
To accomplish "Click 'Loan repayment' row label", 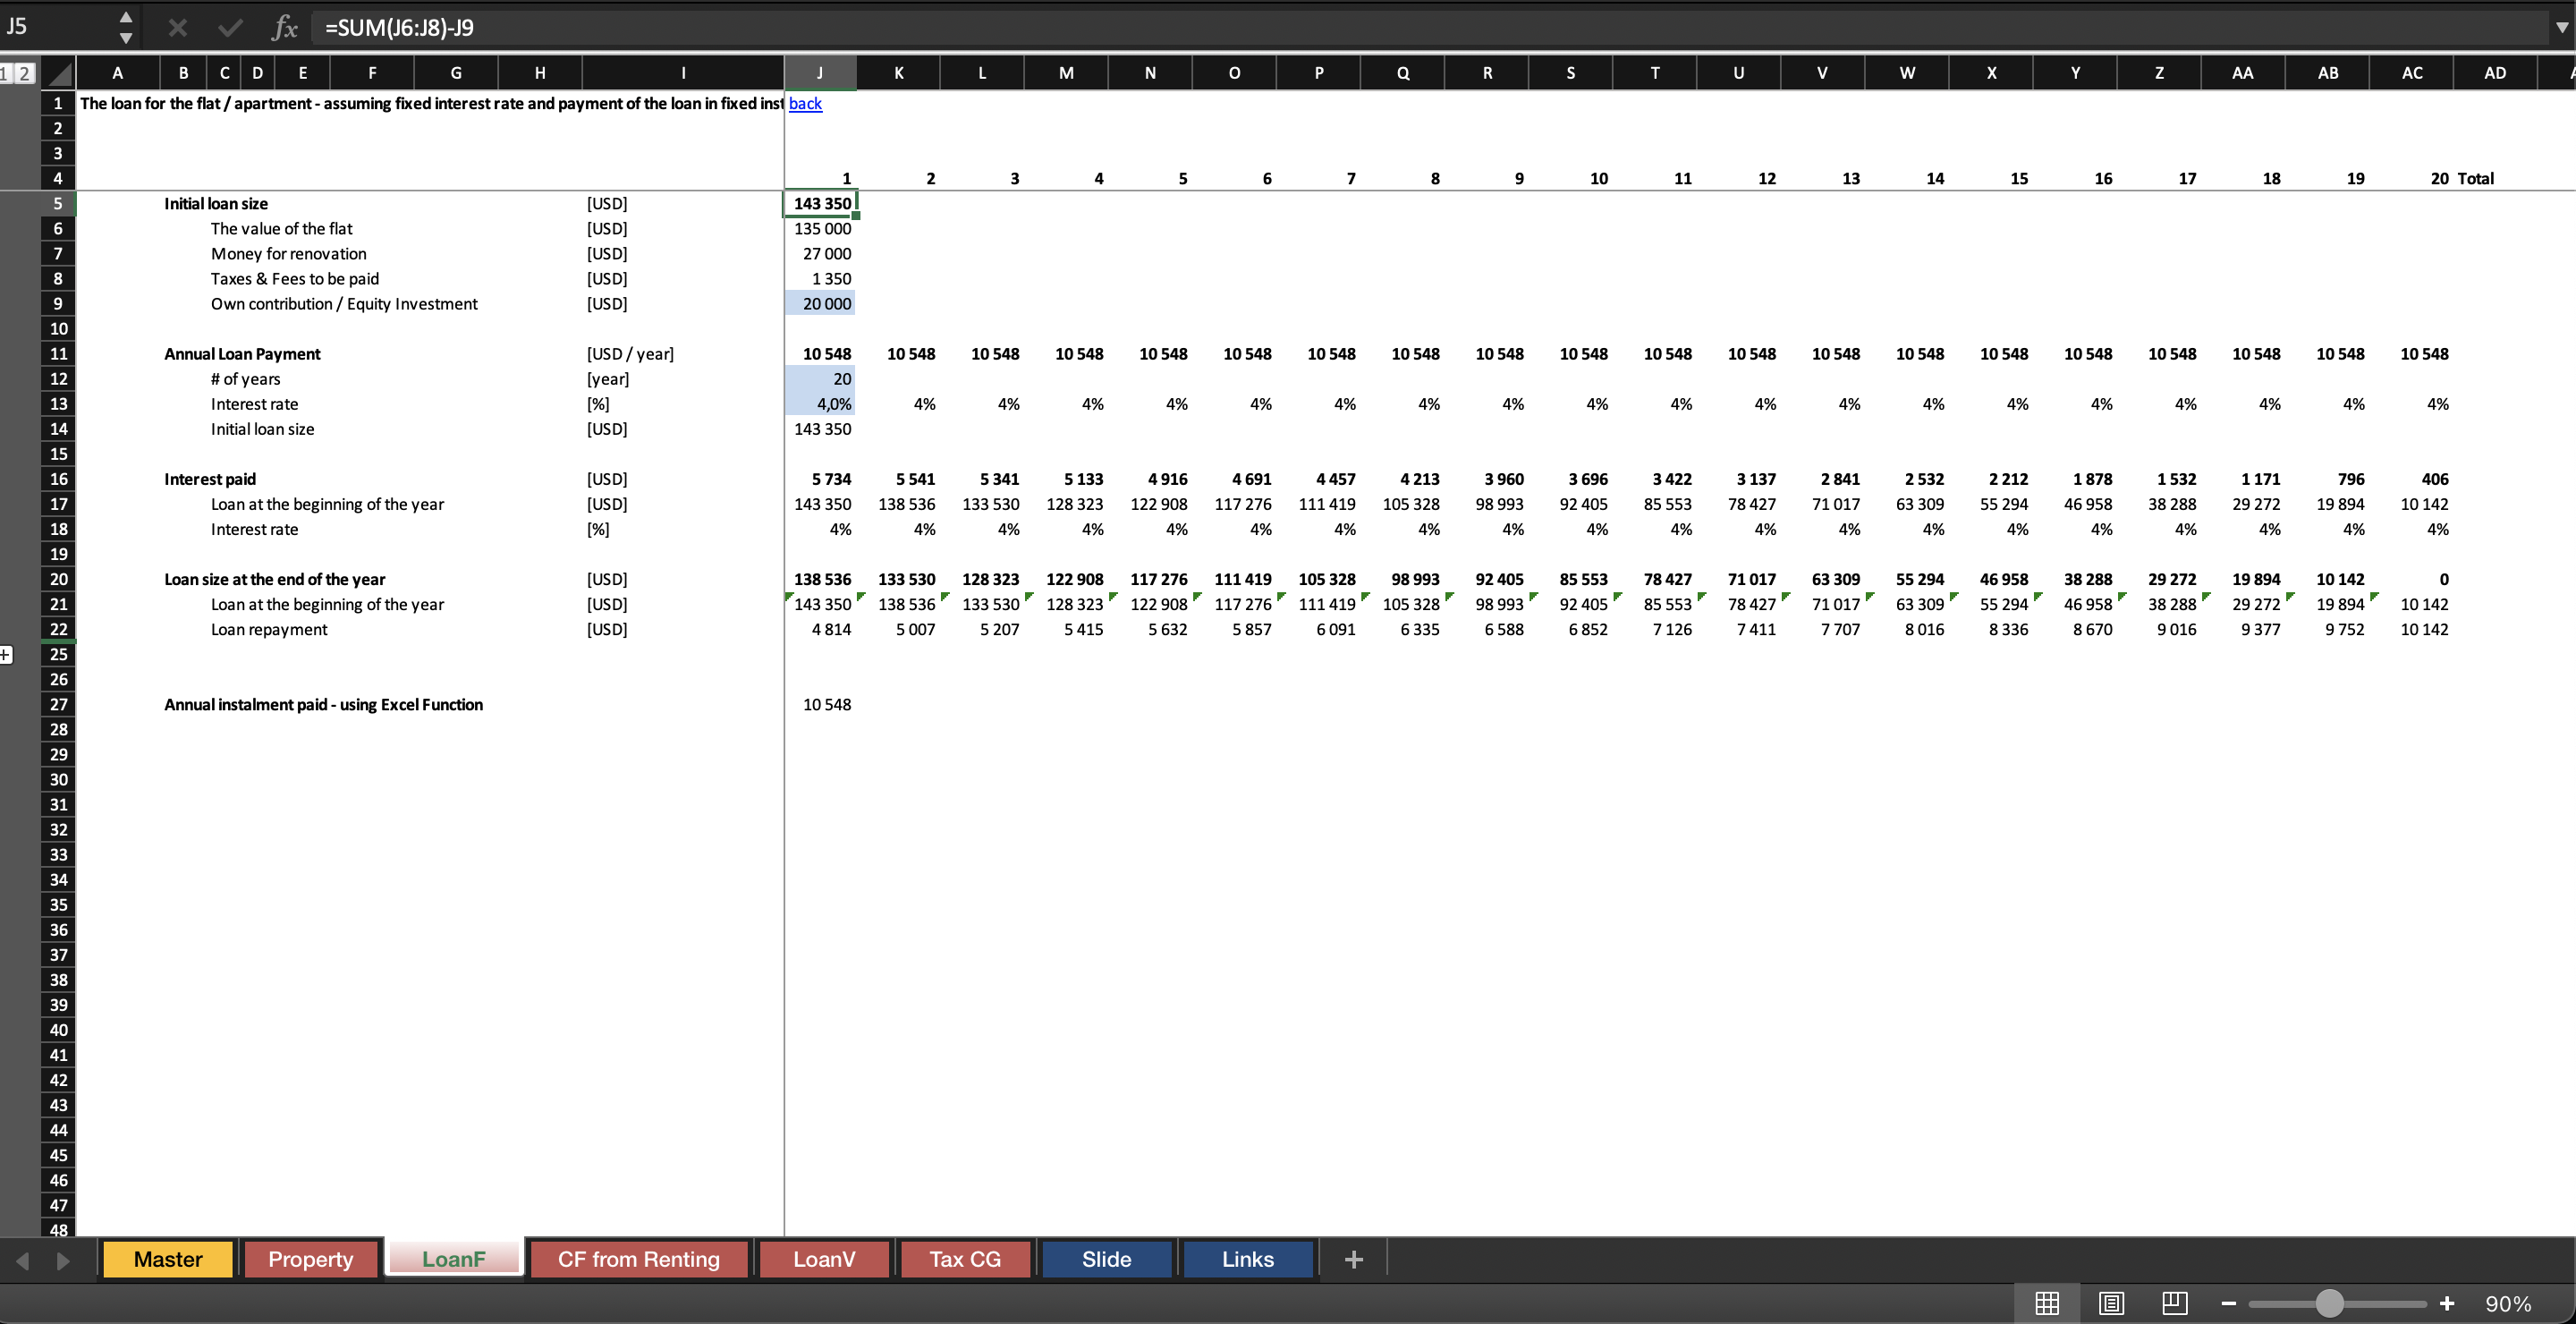I will [268, 629].
